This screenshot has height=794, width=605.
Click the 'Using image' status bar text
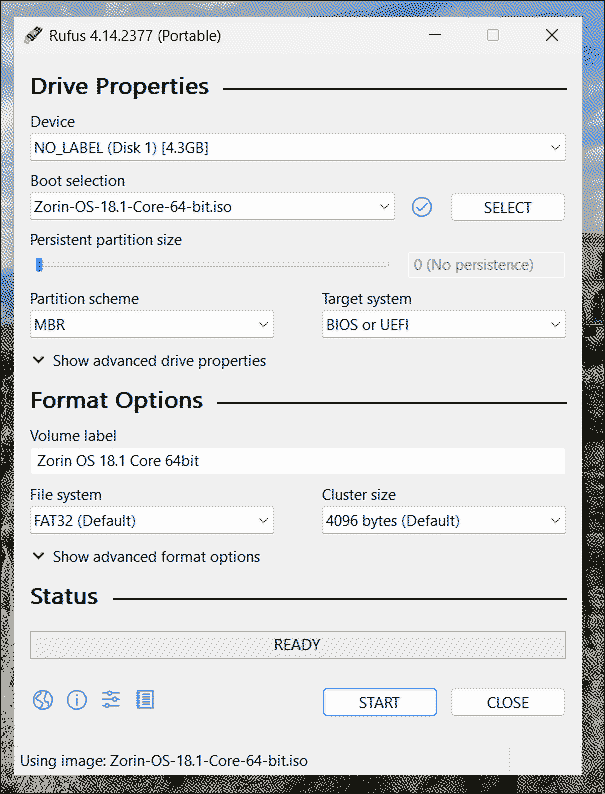(x=164, y=761)
